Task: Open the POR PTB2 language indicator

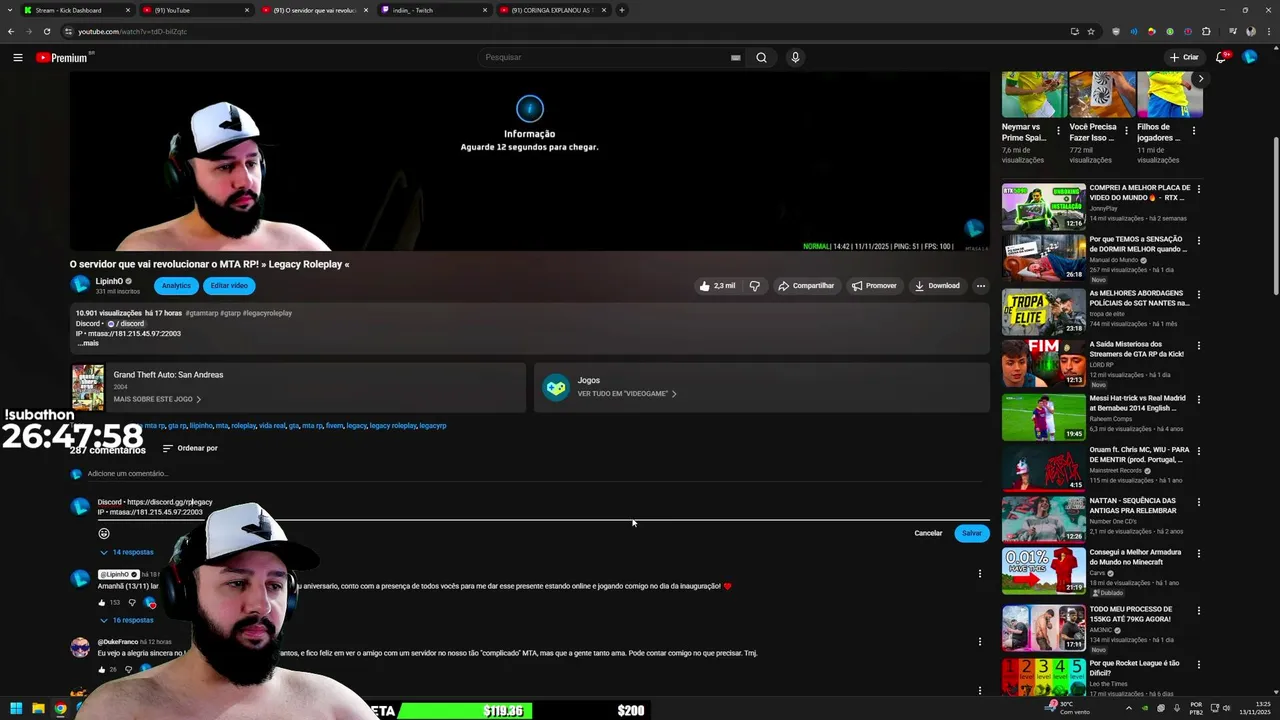Action: click(x=1196, y=709)
